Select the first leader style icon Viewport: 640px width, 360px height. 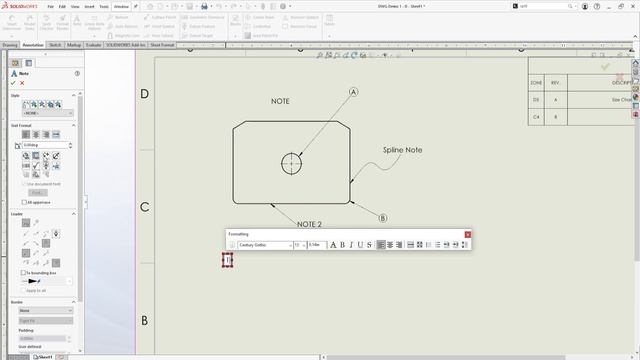pyautogui.click(x=26, y=223)
